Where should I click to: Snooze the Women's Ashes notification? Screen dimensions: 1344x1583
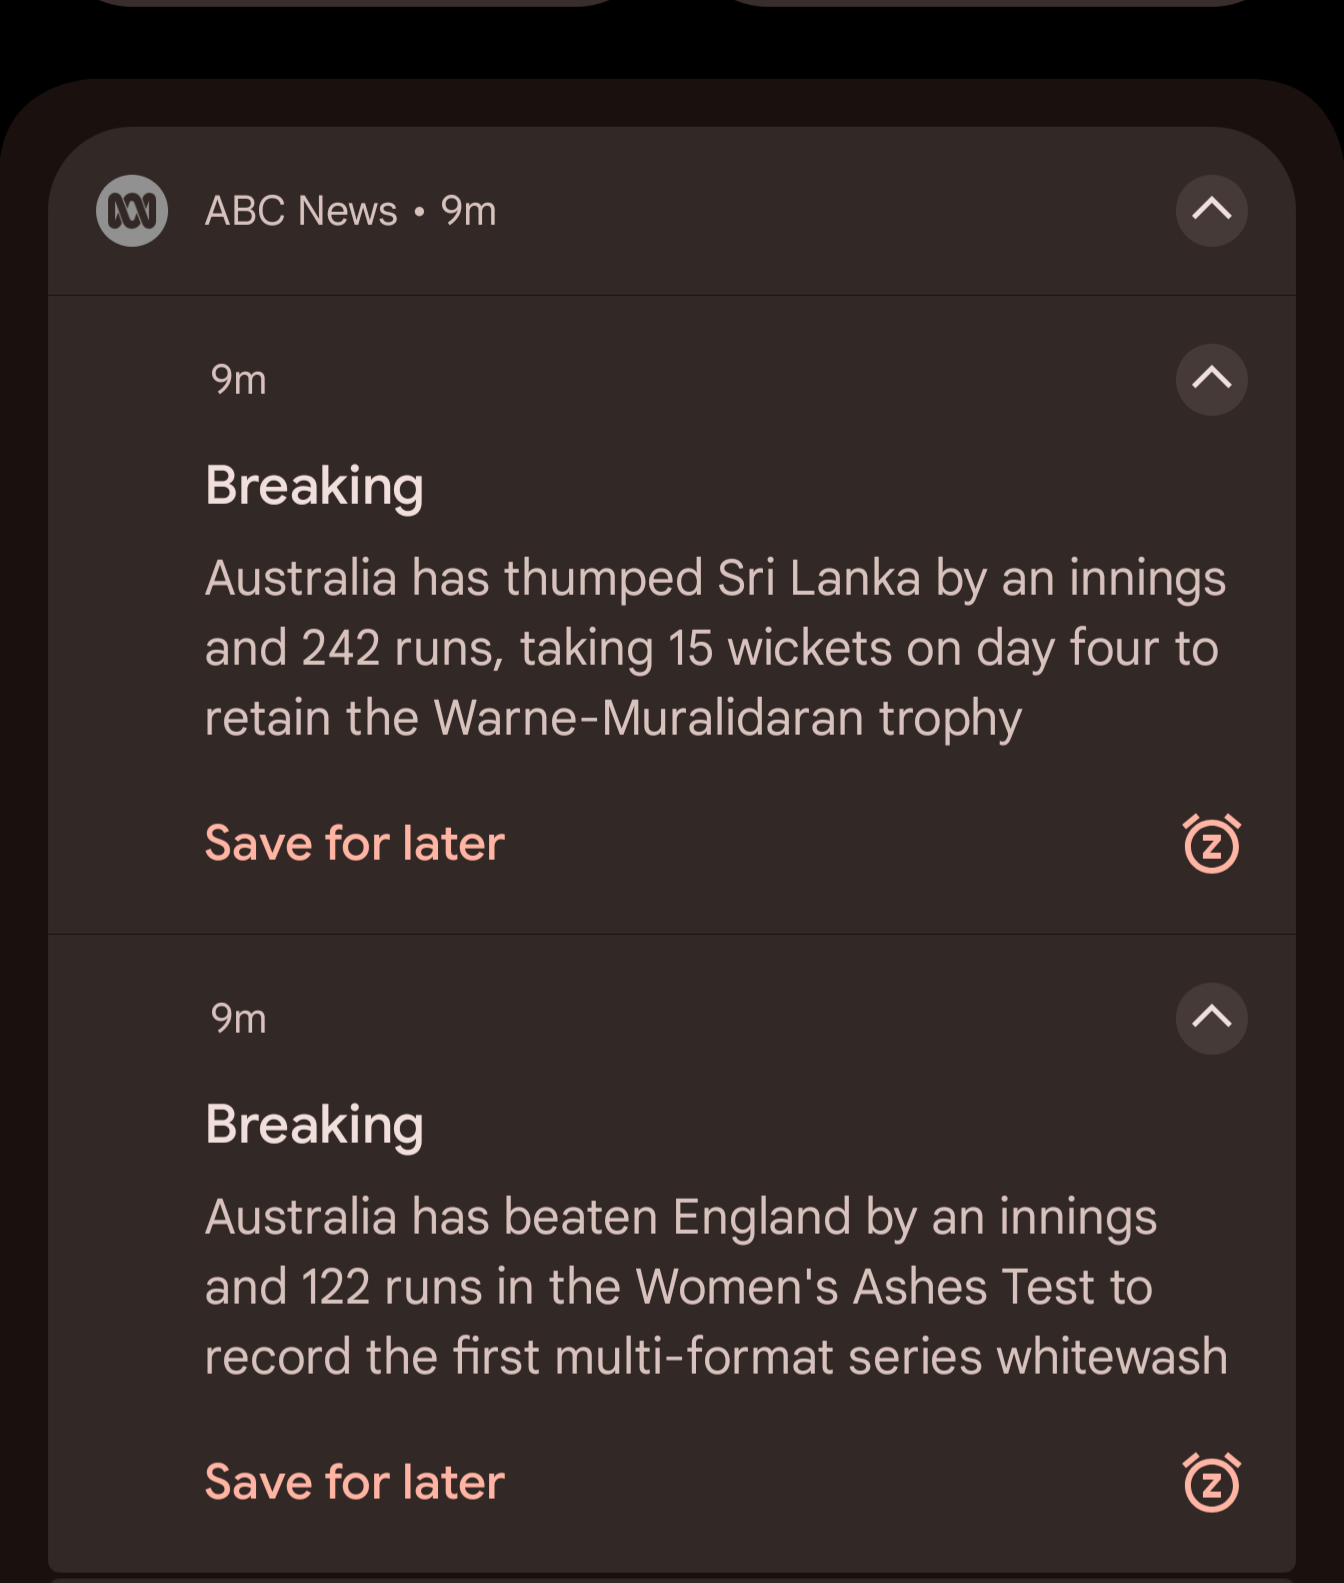click(x=1211, y=1482)
